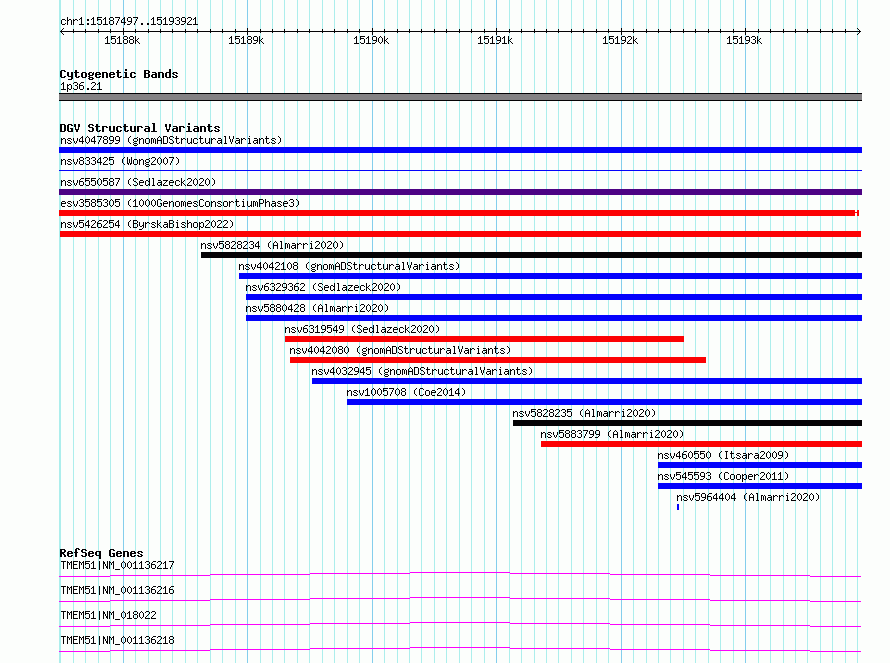
Task: Click the gray 1p36.21 cytogenetic band bar
Action: tap(460, 97)
